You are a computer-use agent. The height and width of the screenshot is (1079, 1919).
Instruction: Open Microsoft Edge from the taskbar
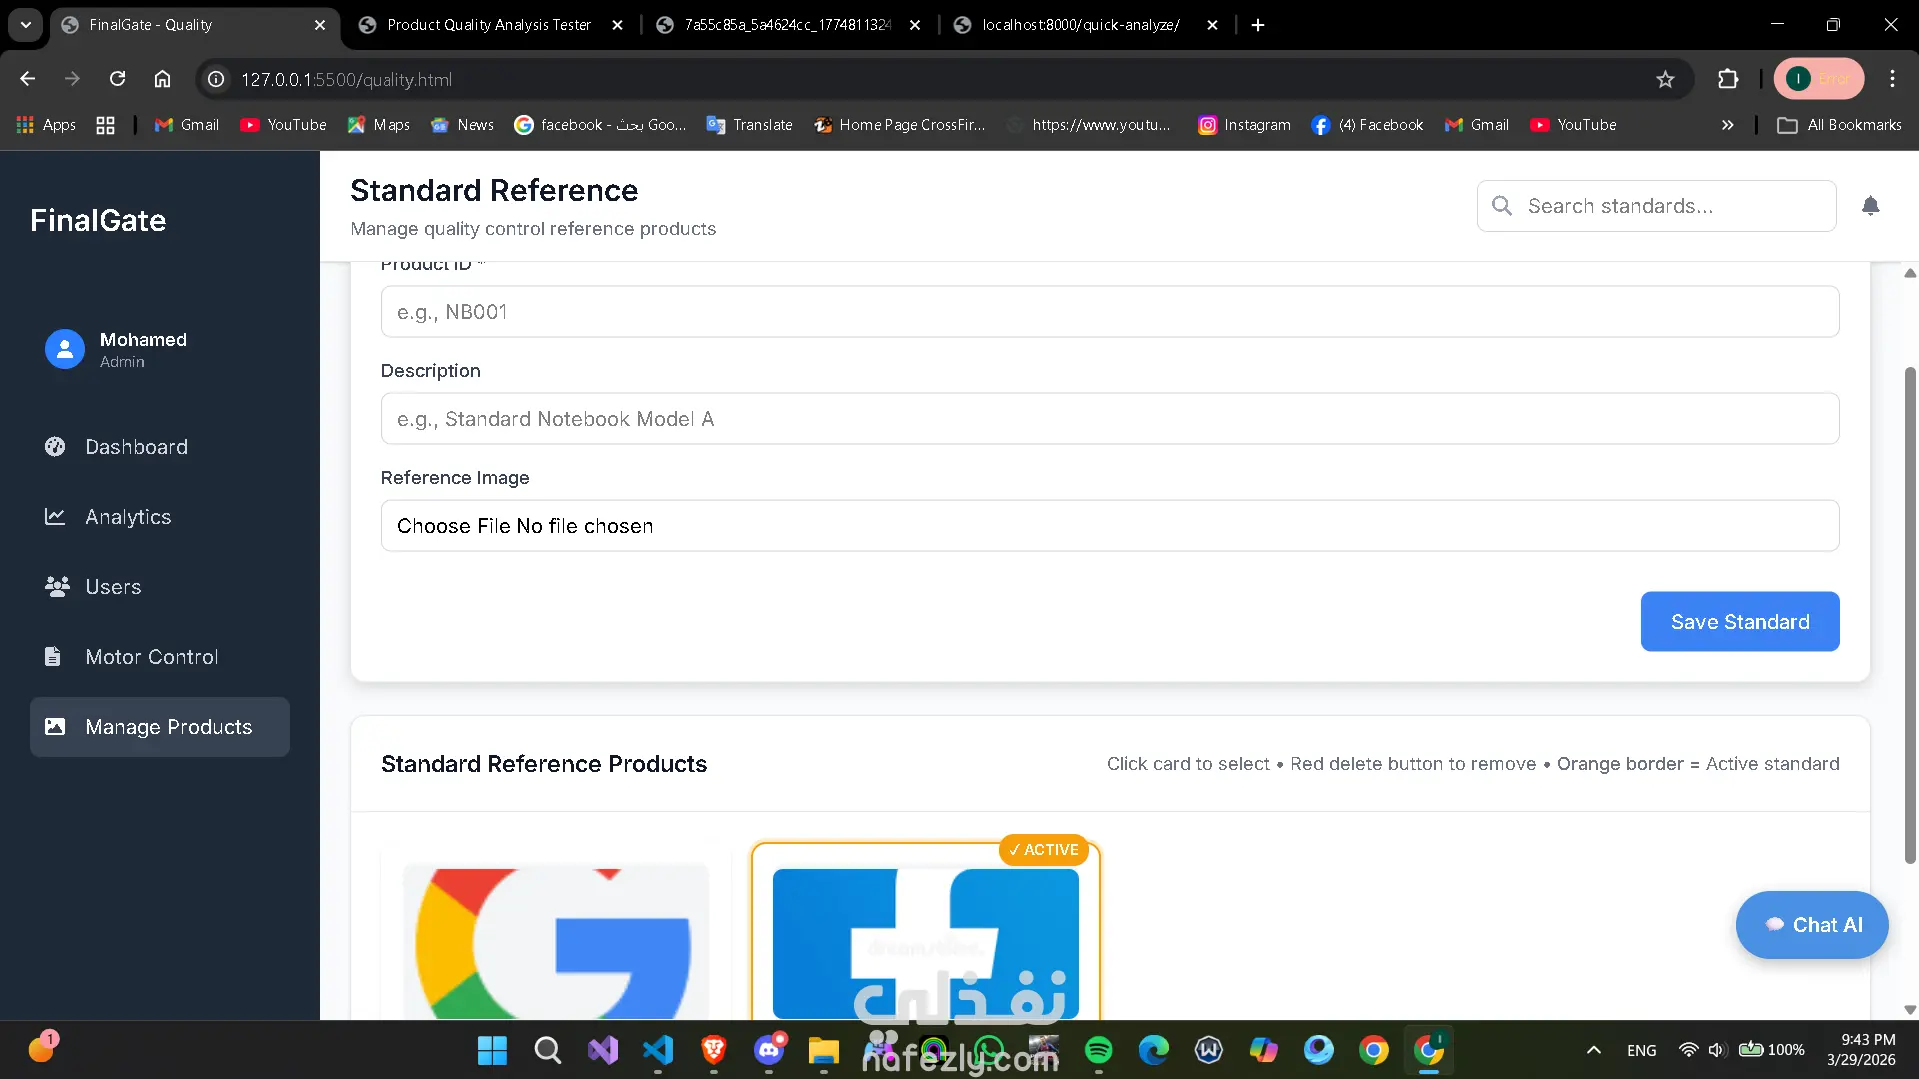(x=1154, y=1050)
